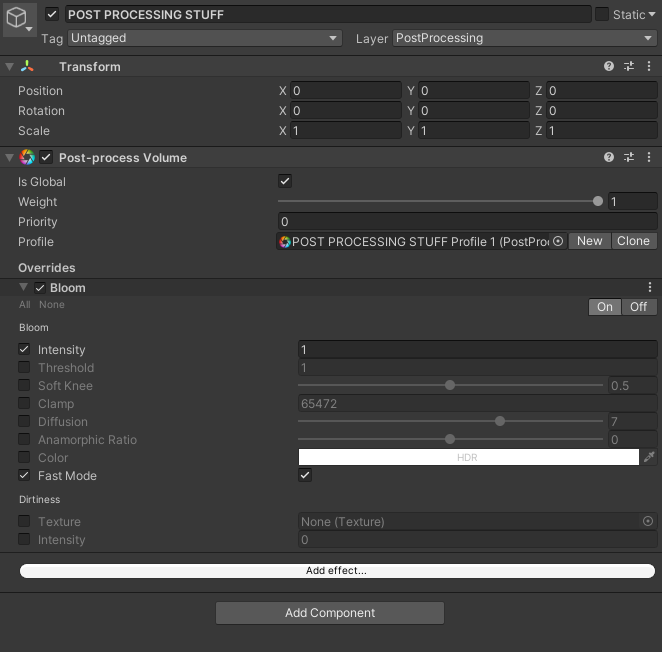
Task: Open the Bloom HDR color swatch
Action: 469,457
